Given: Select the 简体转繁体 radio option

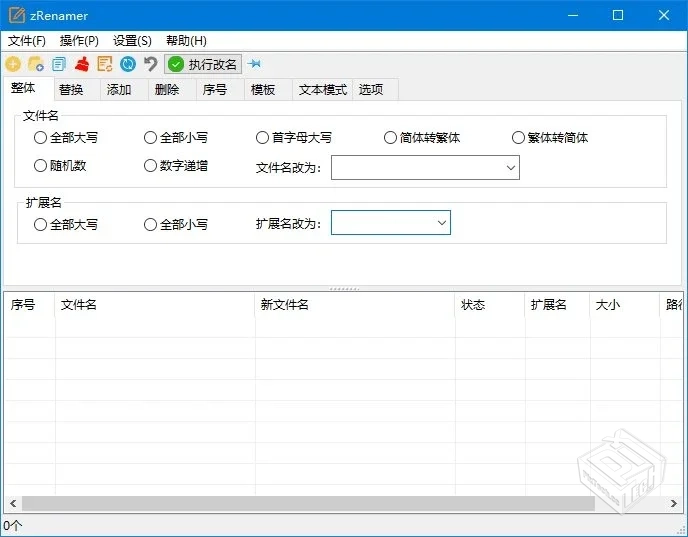Looking at the screenshot, I should click(x=422, y=138).
